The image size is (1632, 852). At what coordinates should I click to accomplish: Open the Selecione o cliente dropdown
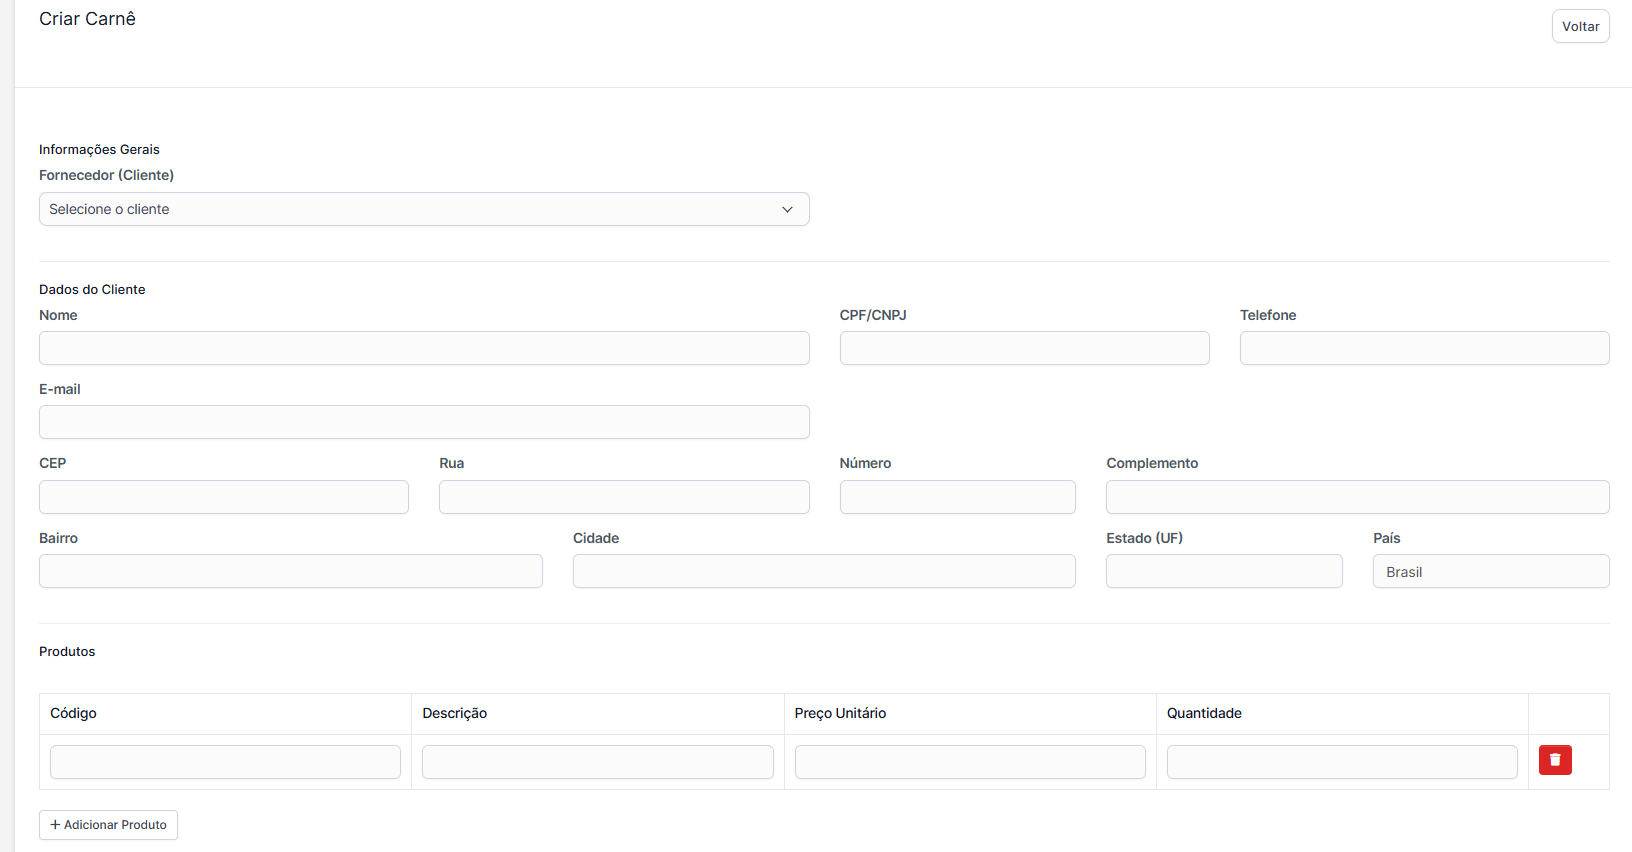coord(424,209)
